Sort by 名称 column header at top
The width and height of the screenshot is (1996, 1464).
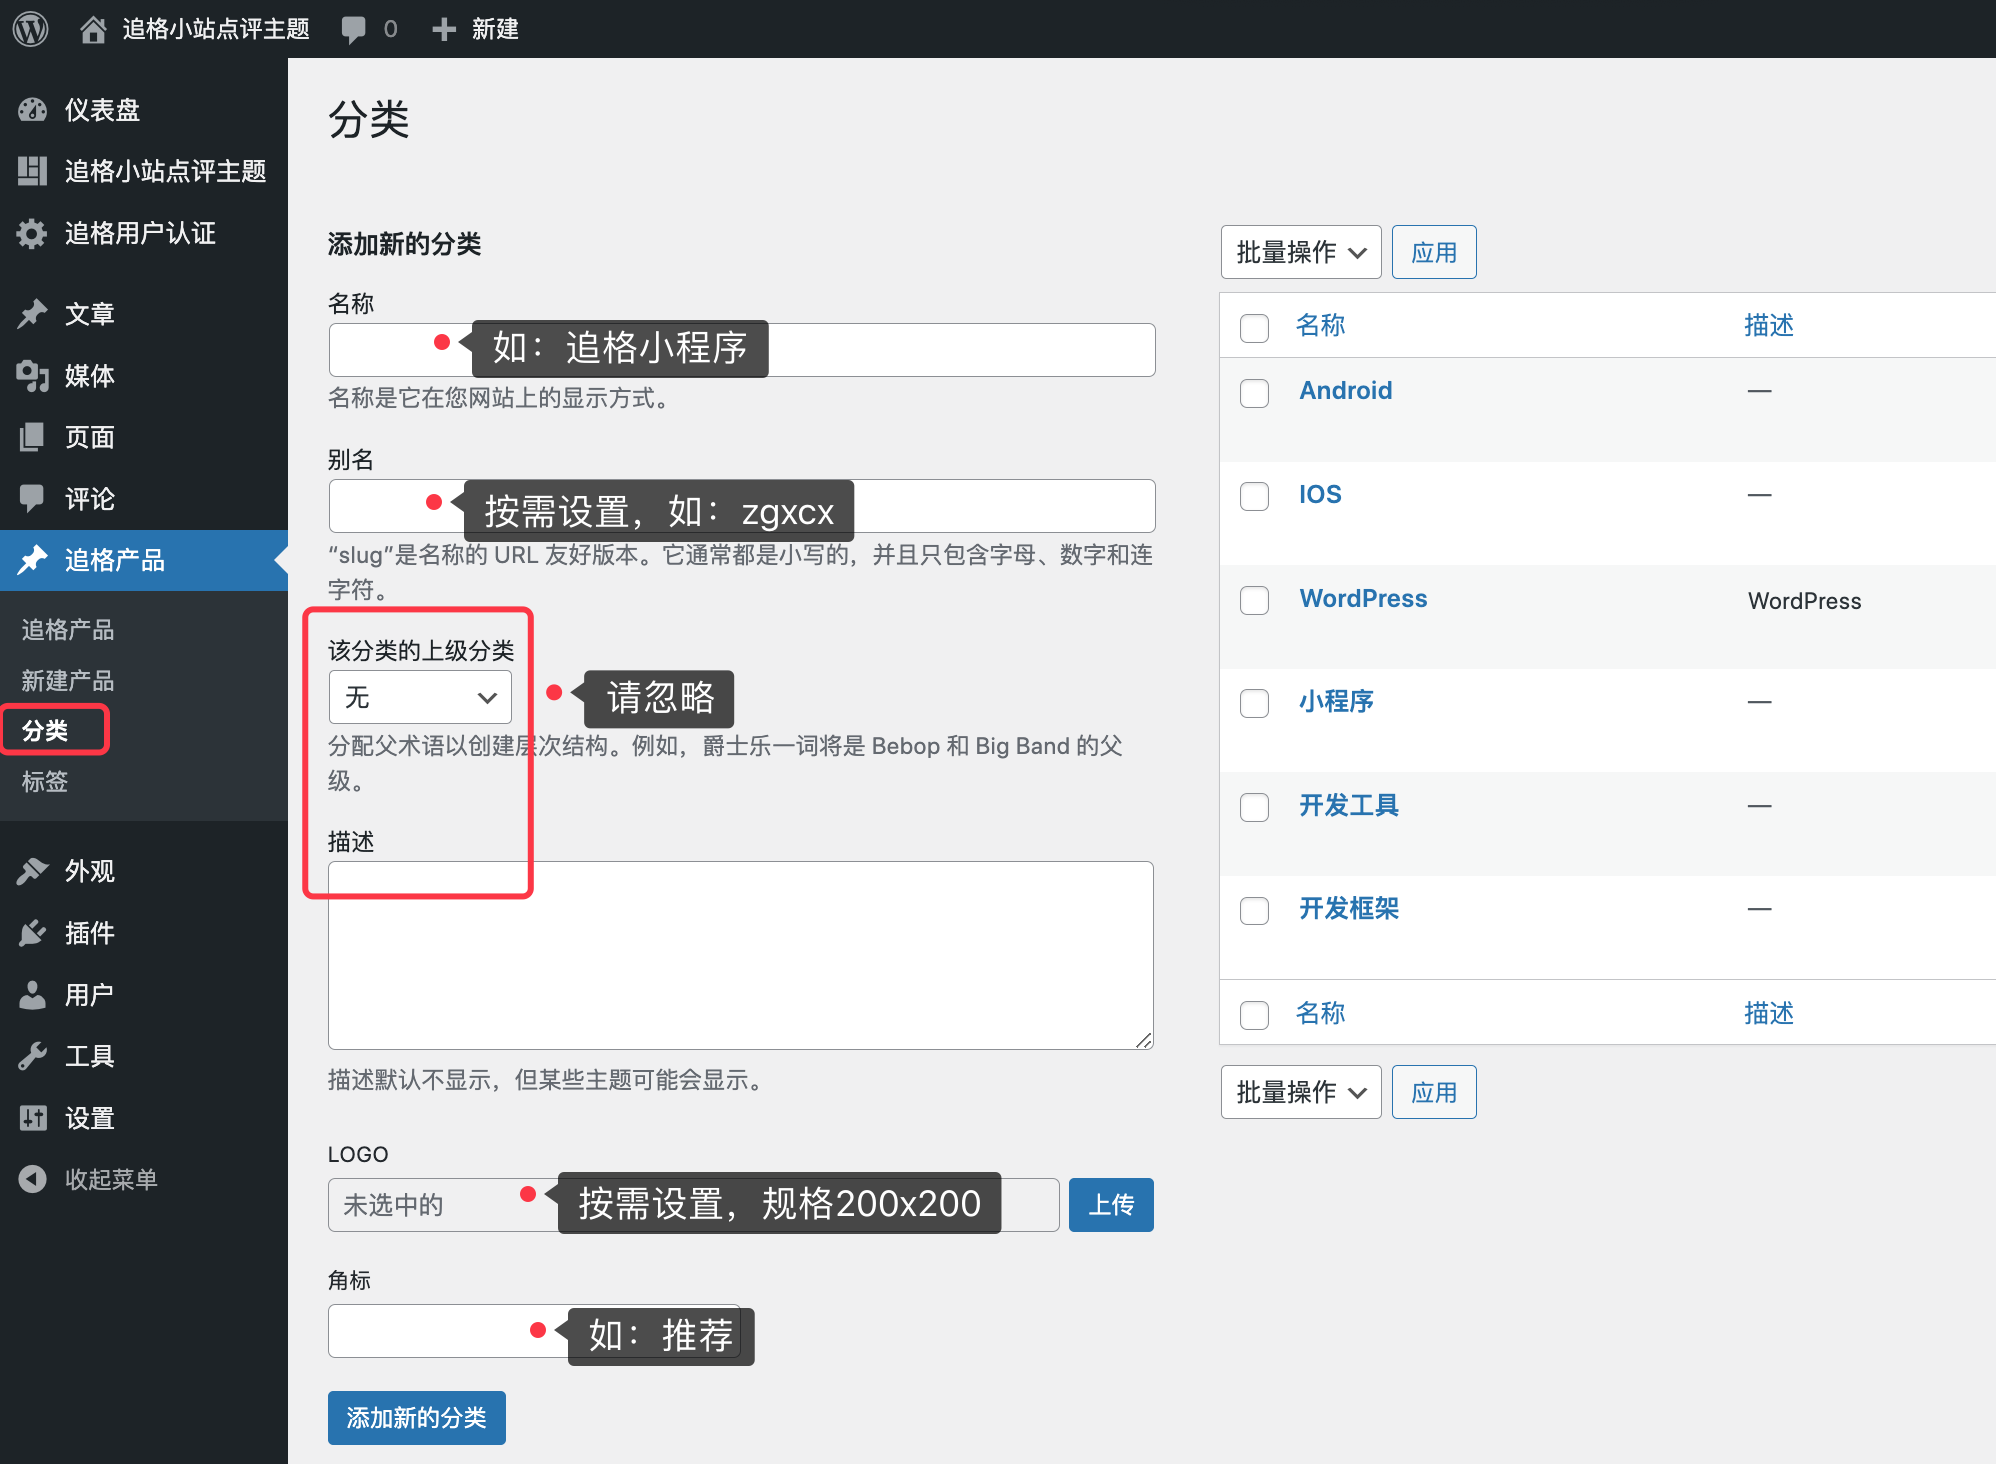(1320, 326)
